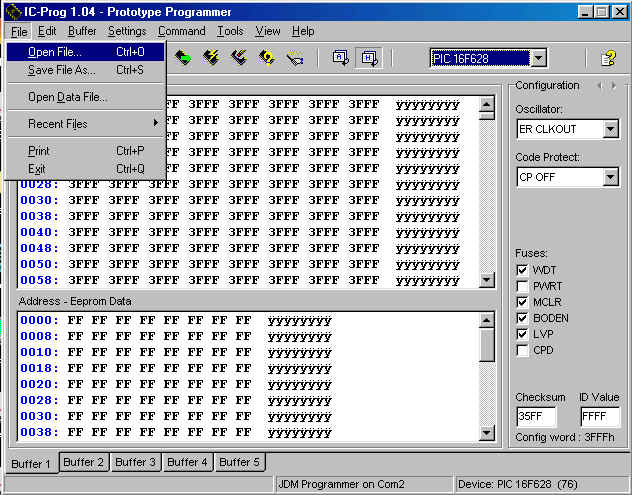Click Eeprom address 0038:
This screenshot has width=632, height=495.
point(39,433)
